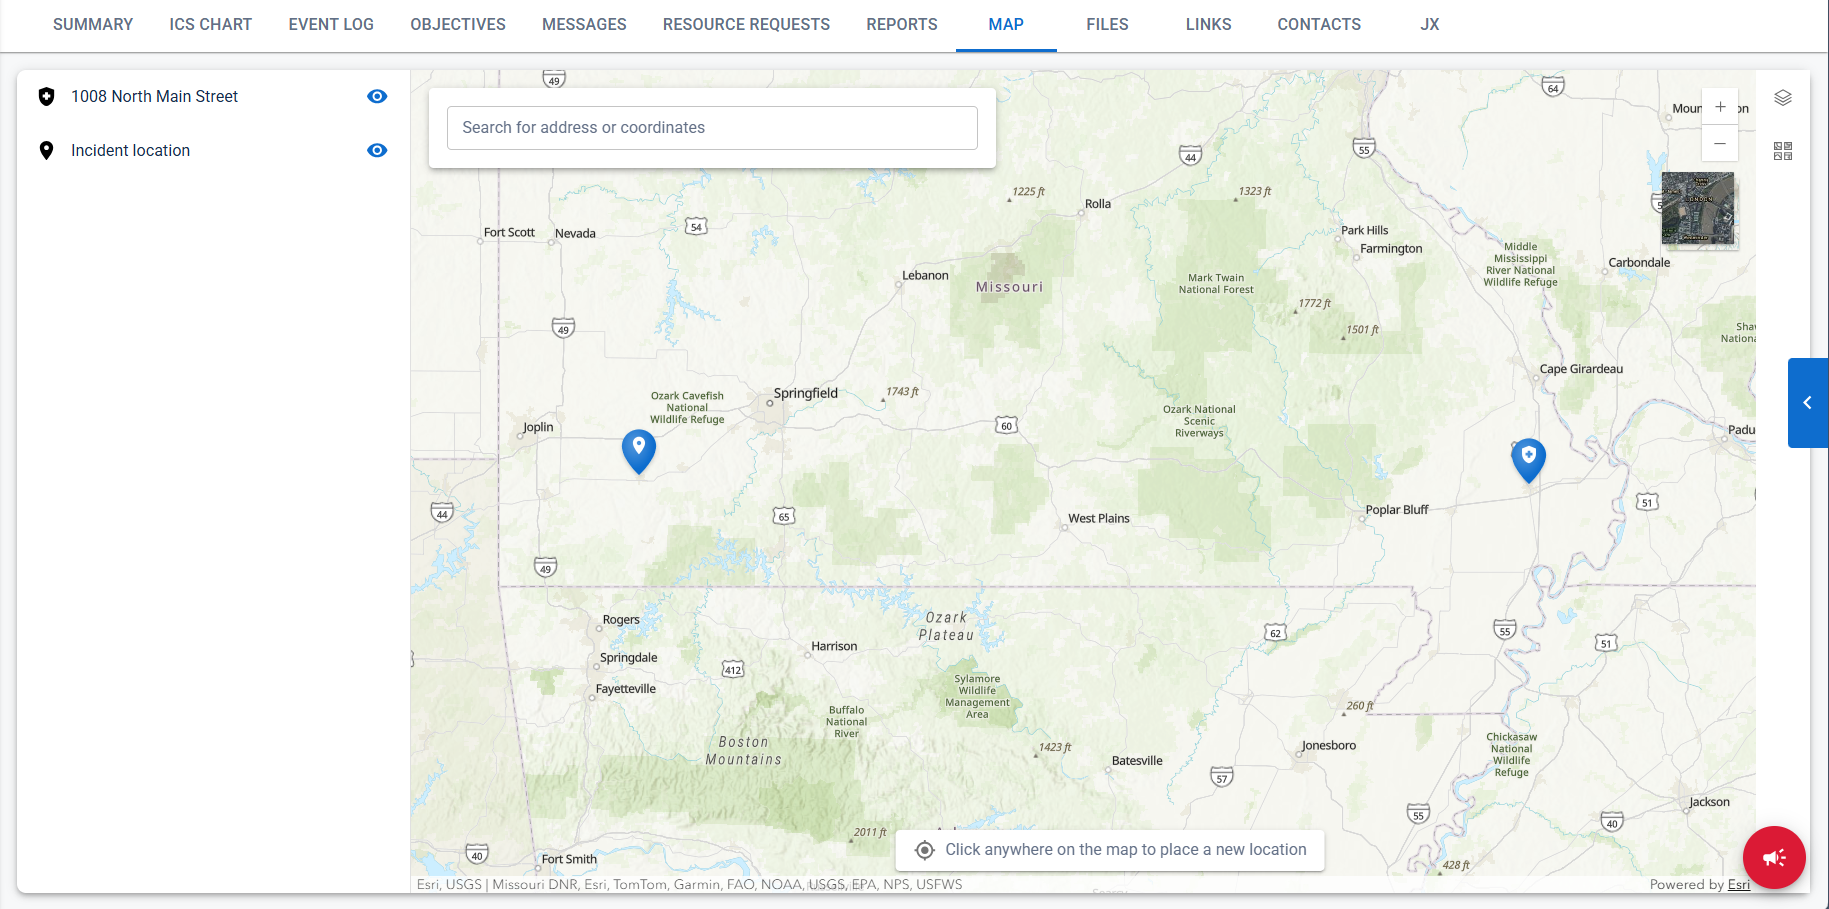The image size is (1829, 909).
Task: Click the Springfield city label on the map
Action: pyautogui.click(x=806, y=394)
